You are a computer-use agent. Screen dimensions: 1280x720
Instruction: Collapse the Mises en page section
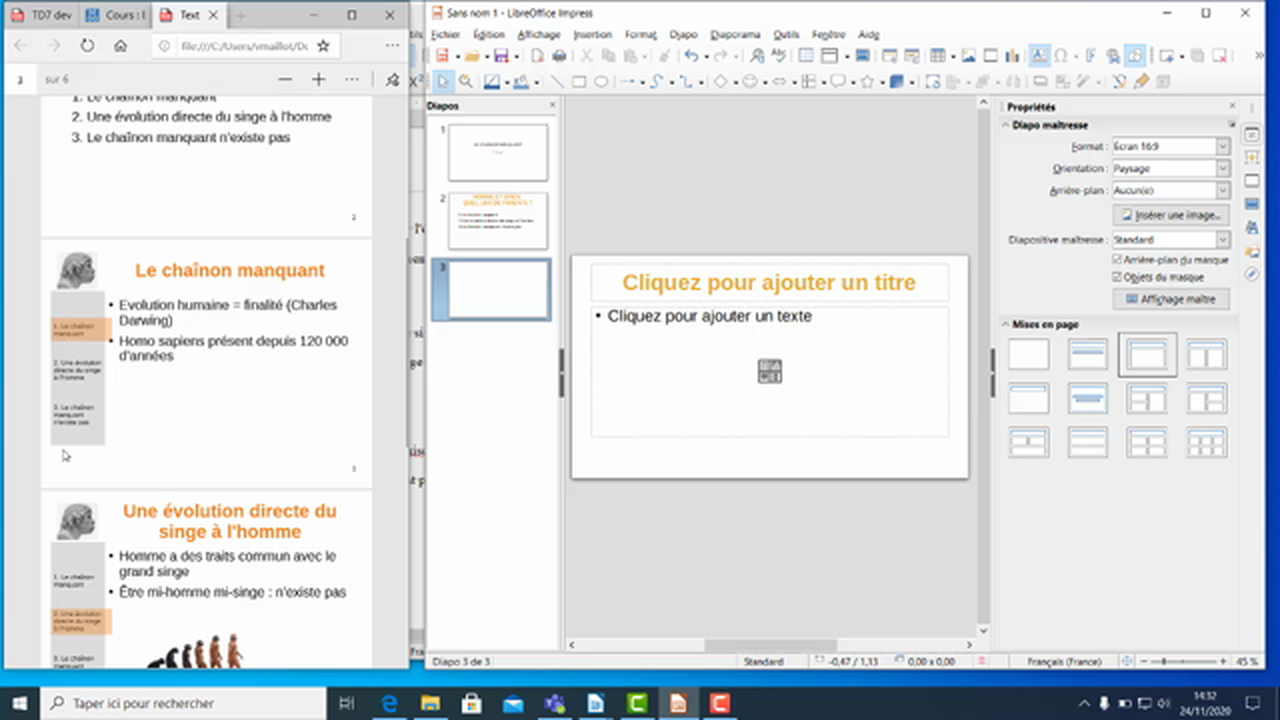point(1006,324)
